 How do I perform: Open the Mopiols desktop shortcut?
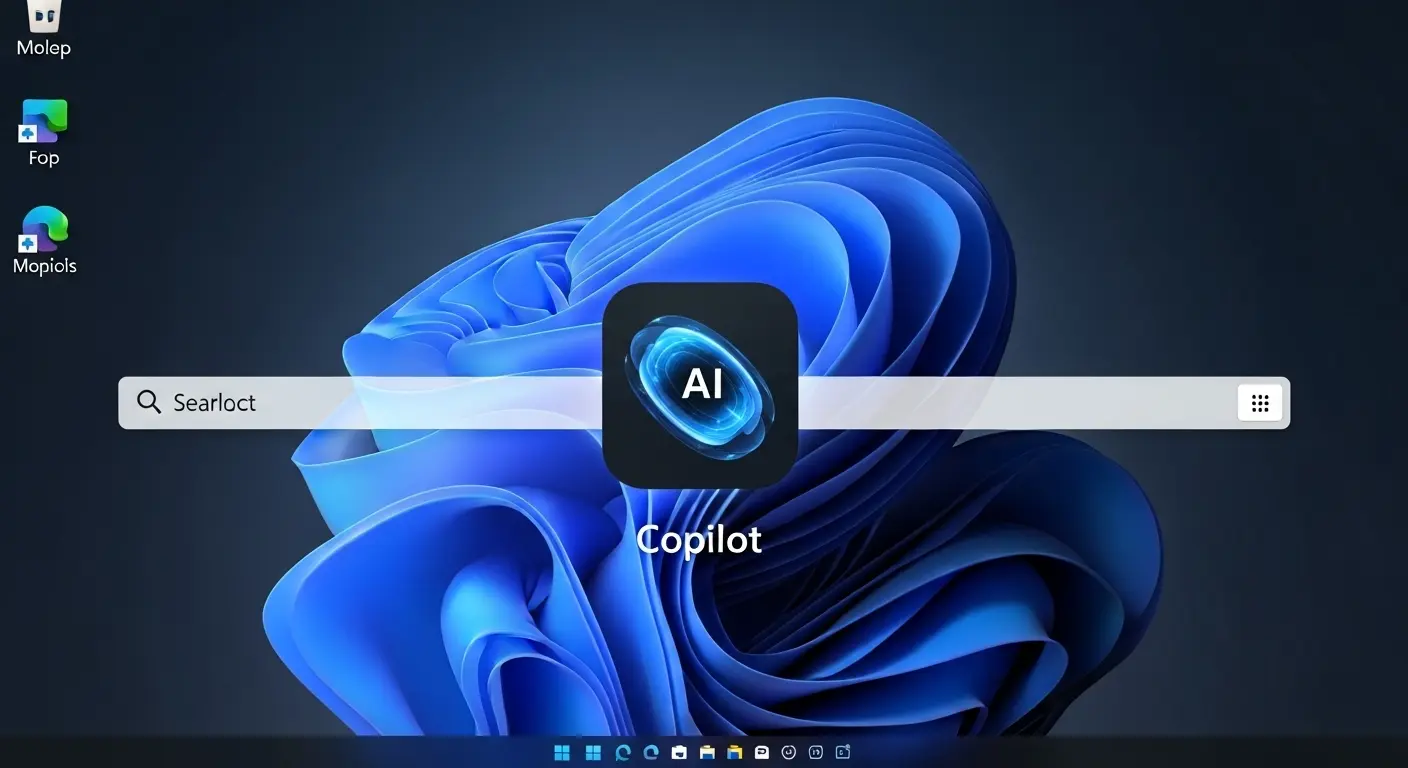44,240
